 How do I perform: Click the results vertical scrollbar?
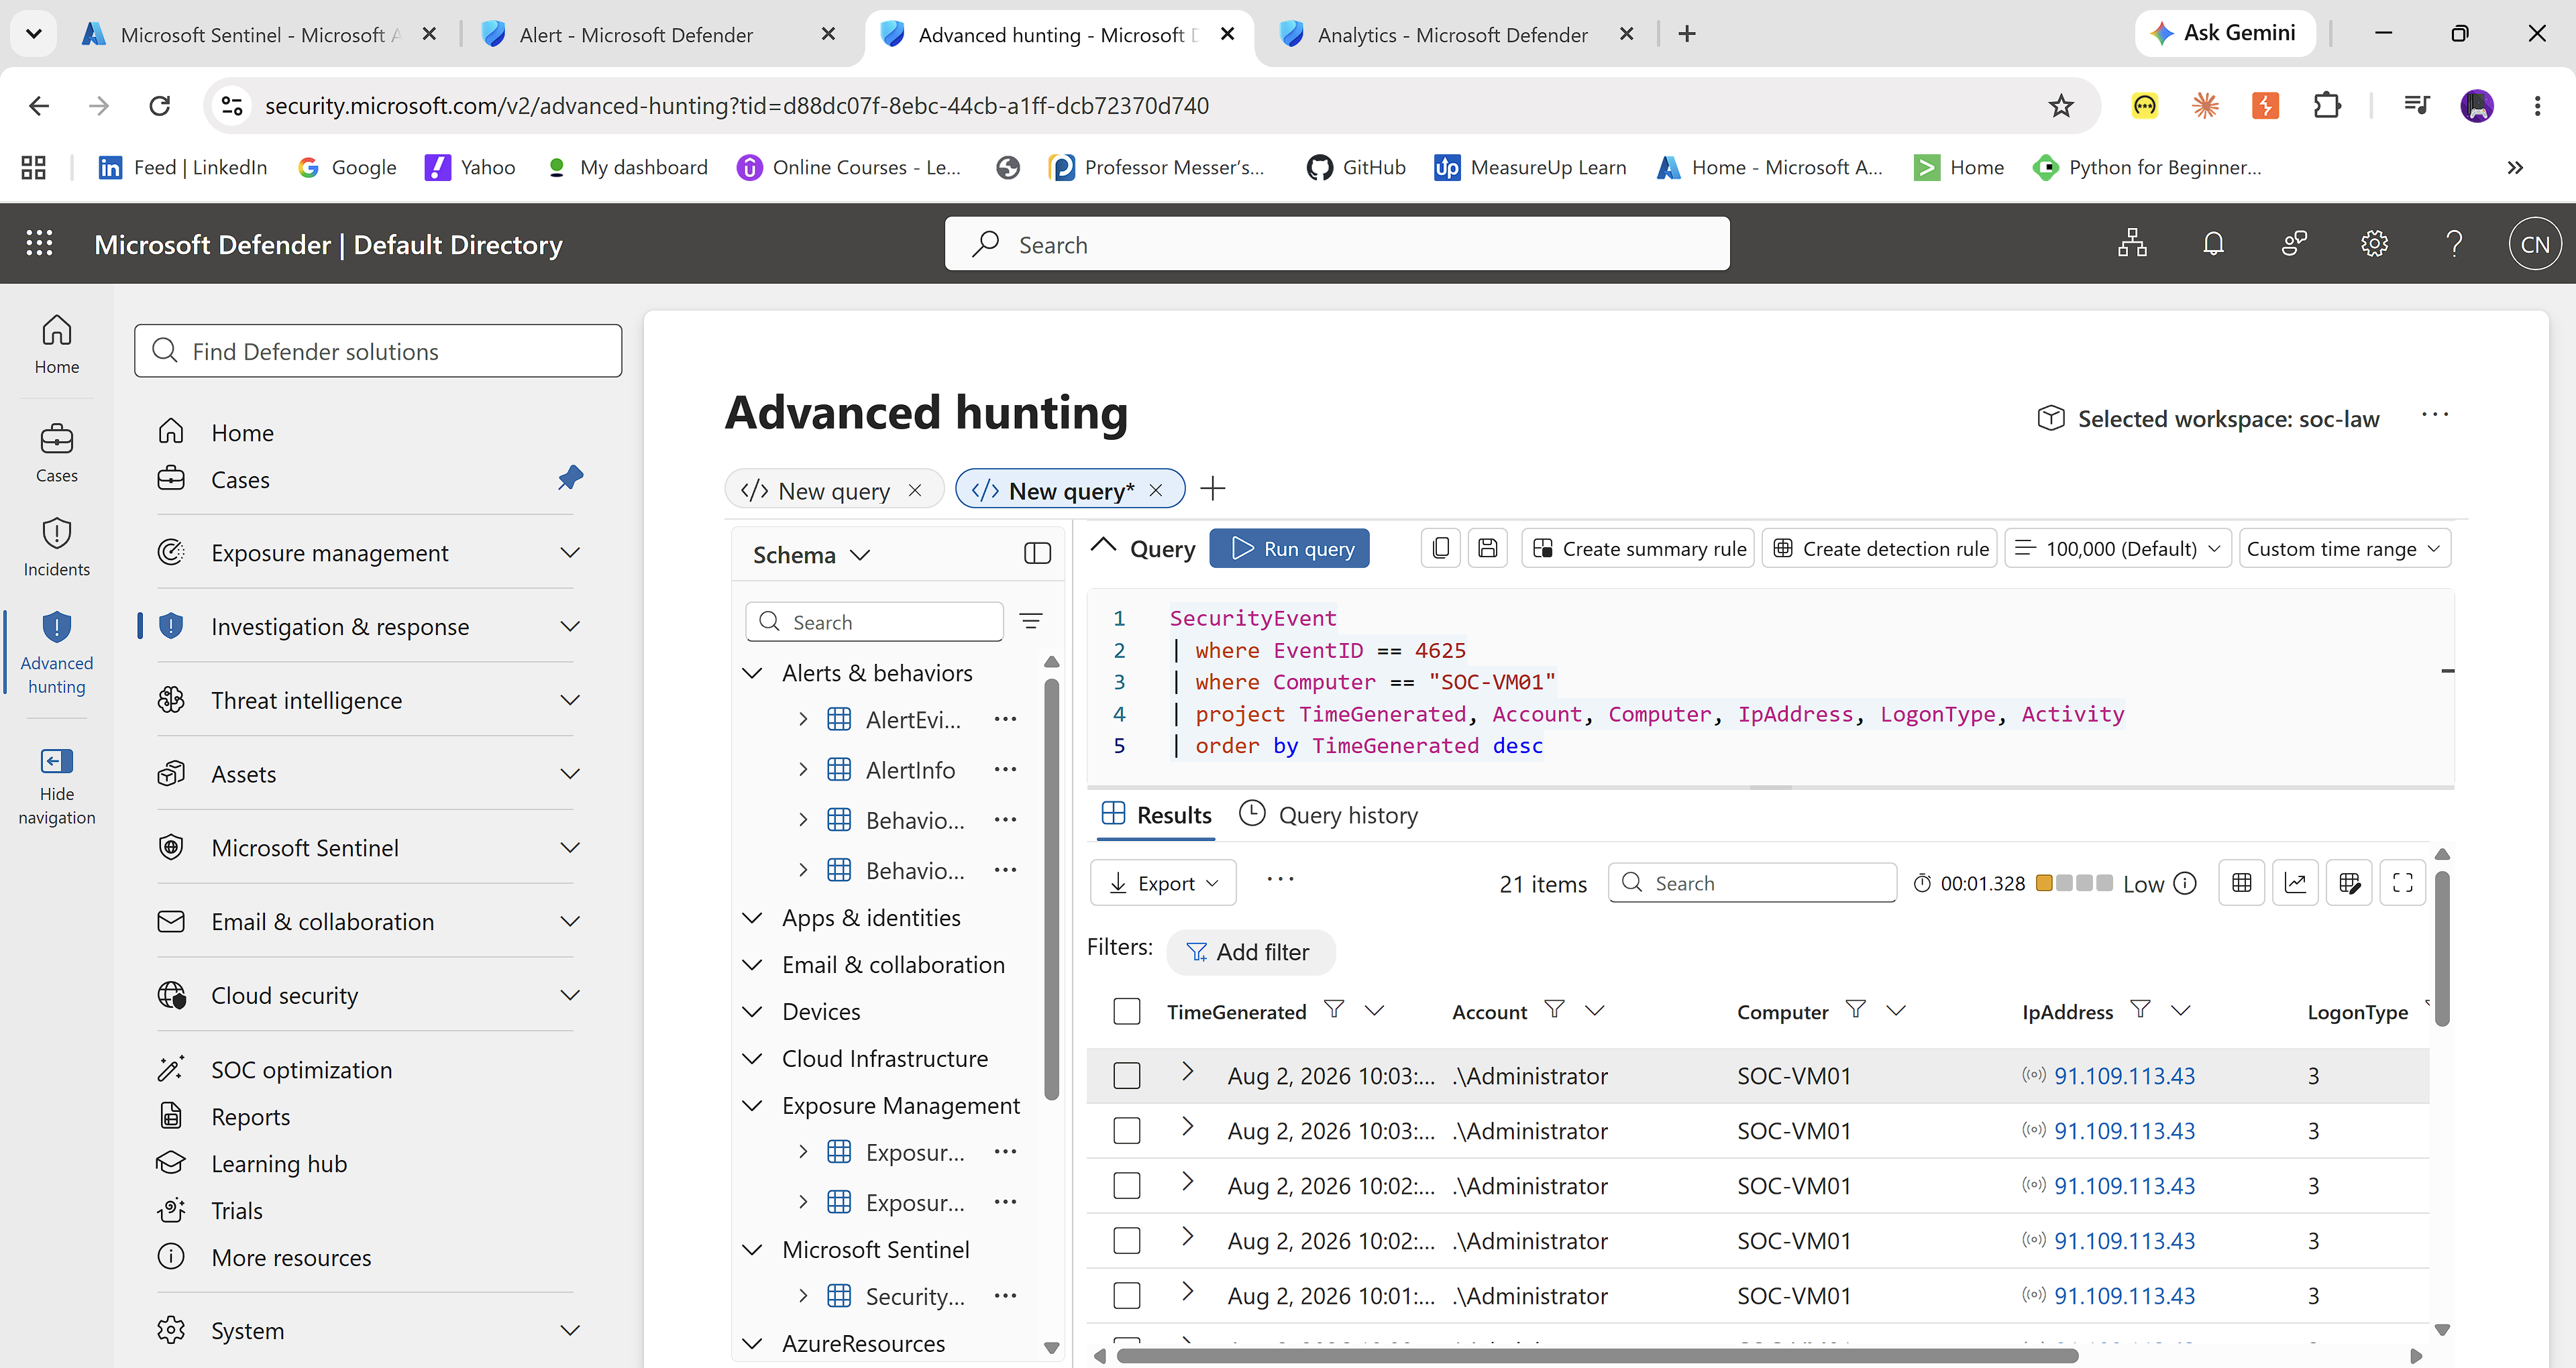click(x=2442, y=948)
